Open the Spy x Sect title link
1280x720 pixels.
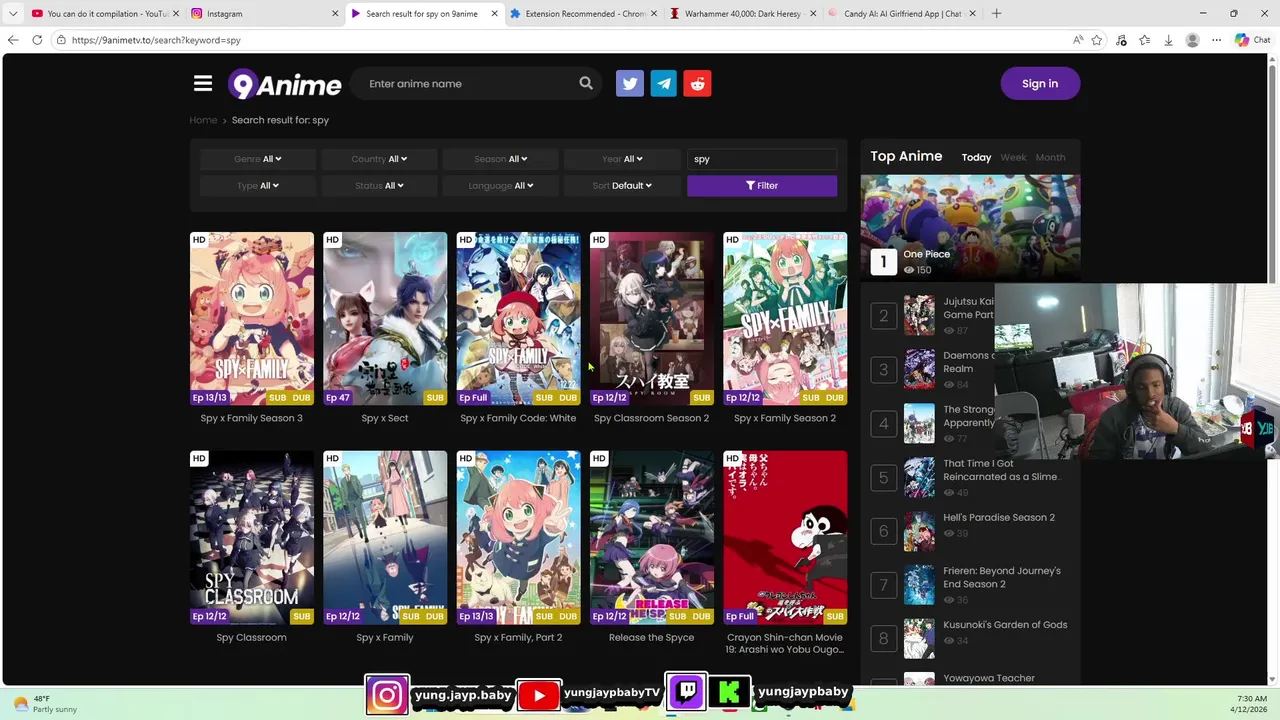click(x=385, y=418)
